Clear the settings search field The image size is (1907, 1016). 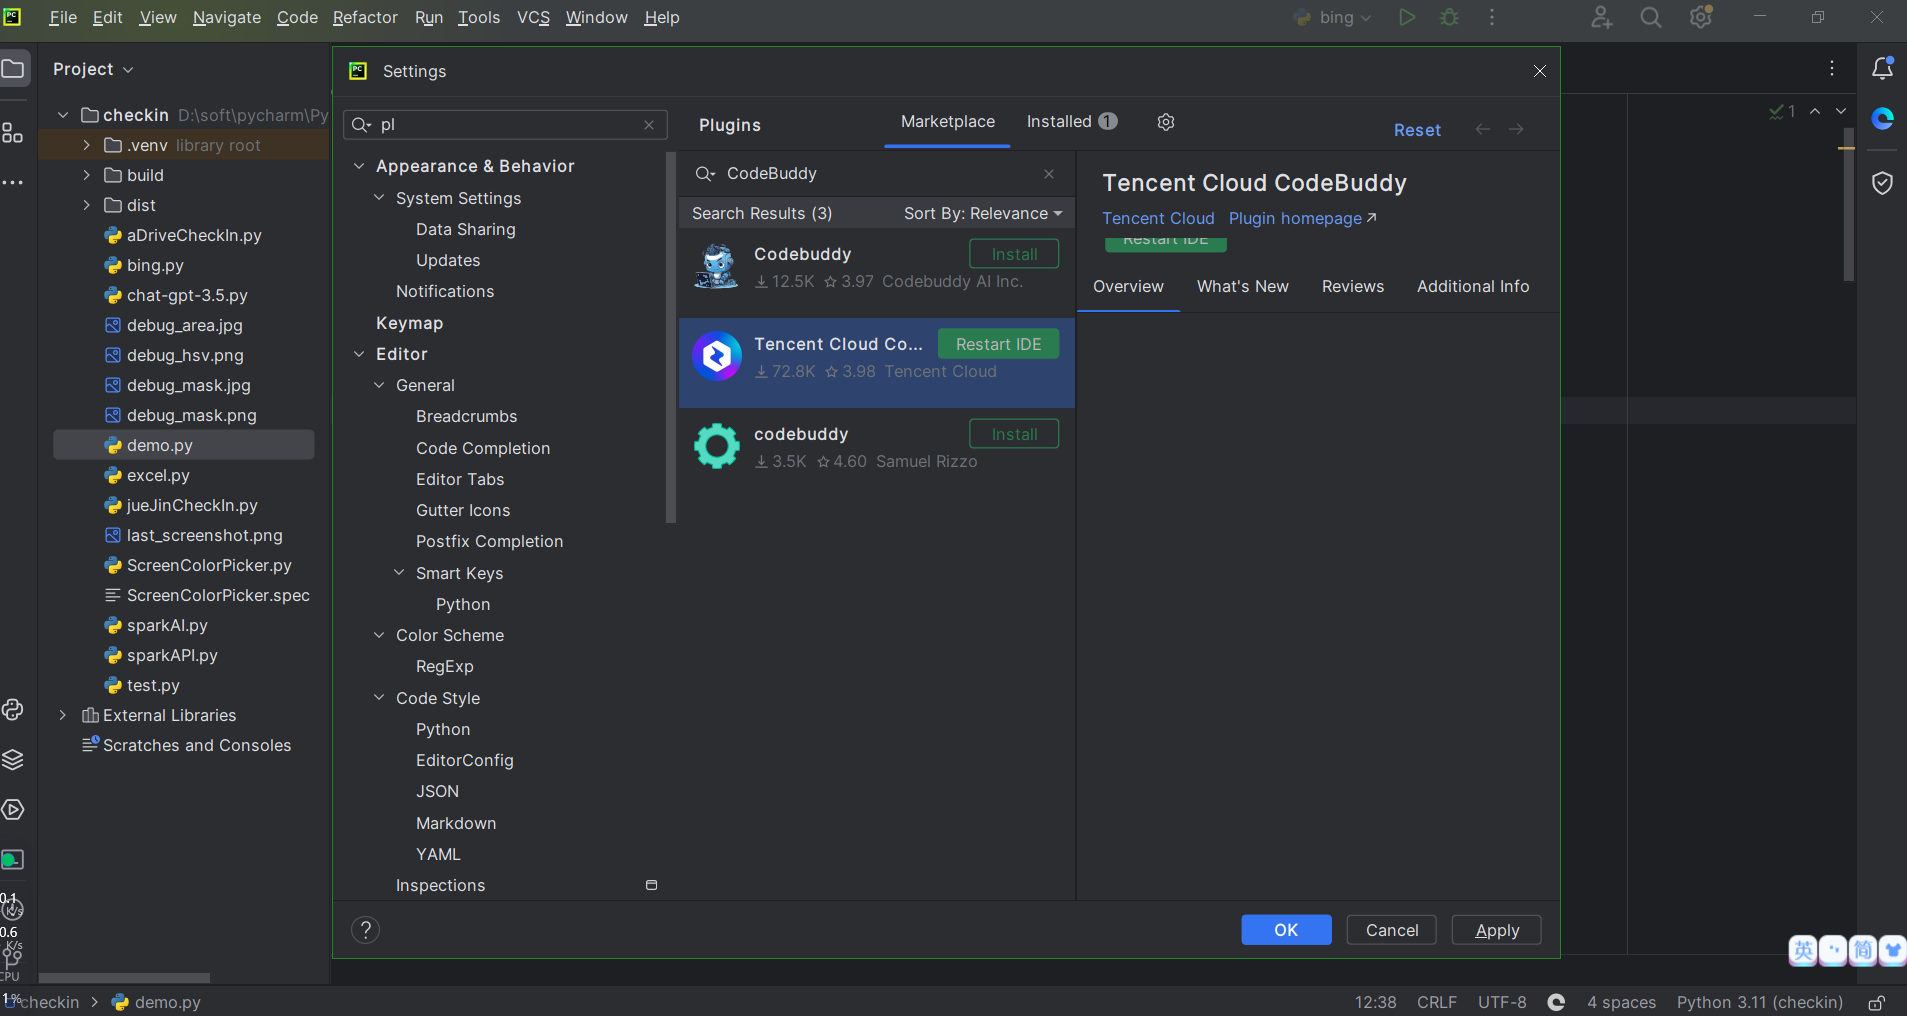coord(649,125)
